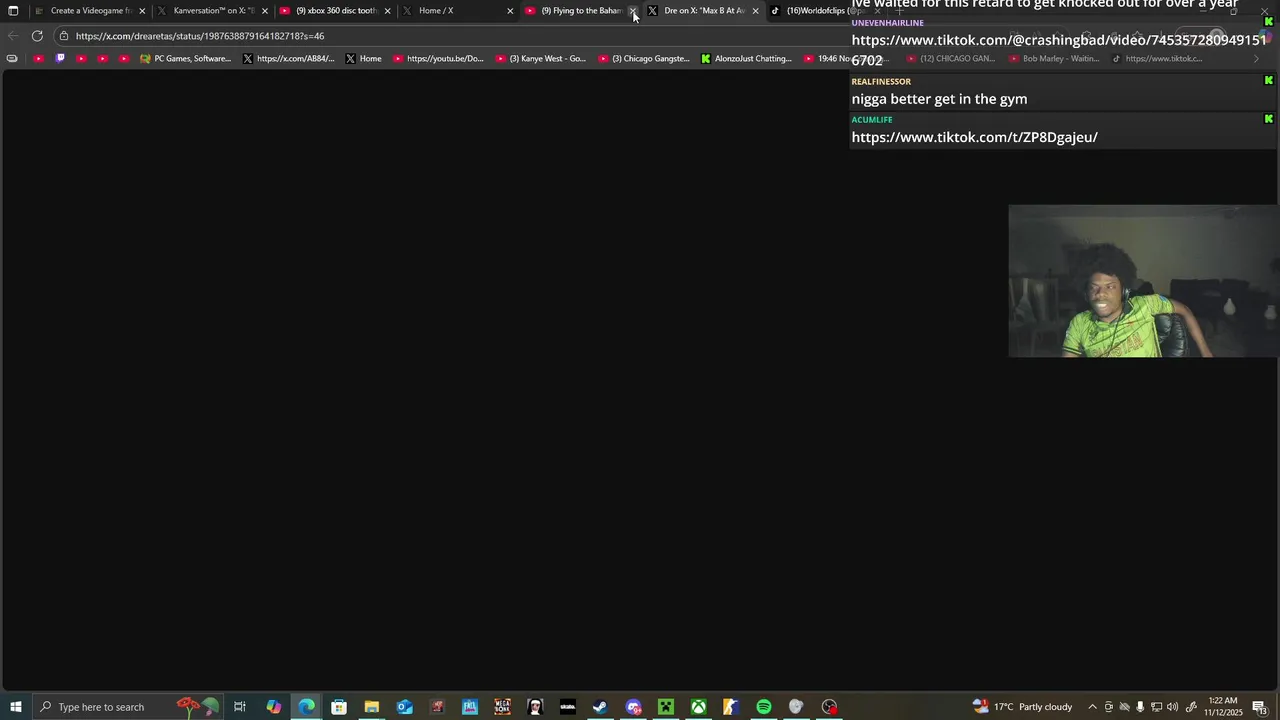Screen dimensions: 1280x720
Task: Launch Counter-Strike from the taskbar
Action: pos(731,707)
